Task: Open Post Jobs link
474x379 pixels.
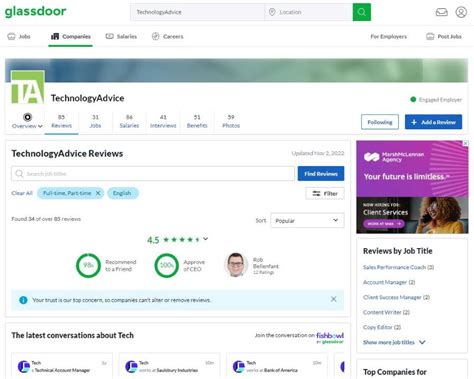Action: point(444,36)
